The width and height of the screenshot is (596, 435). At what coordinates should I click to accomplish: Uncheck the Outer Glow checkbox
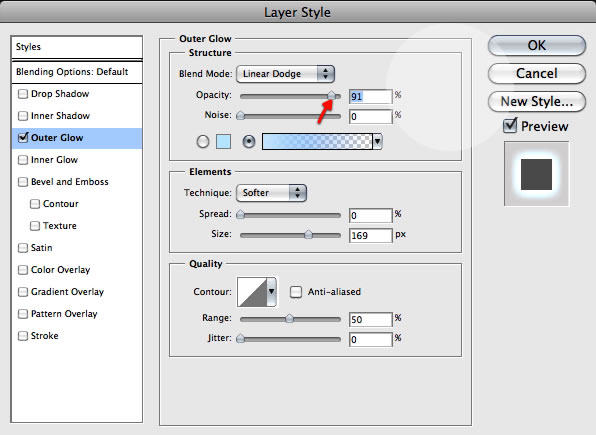[x=23, y=137]
